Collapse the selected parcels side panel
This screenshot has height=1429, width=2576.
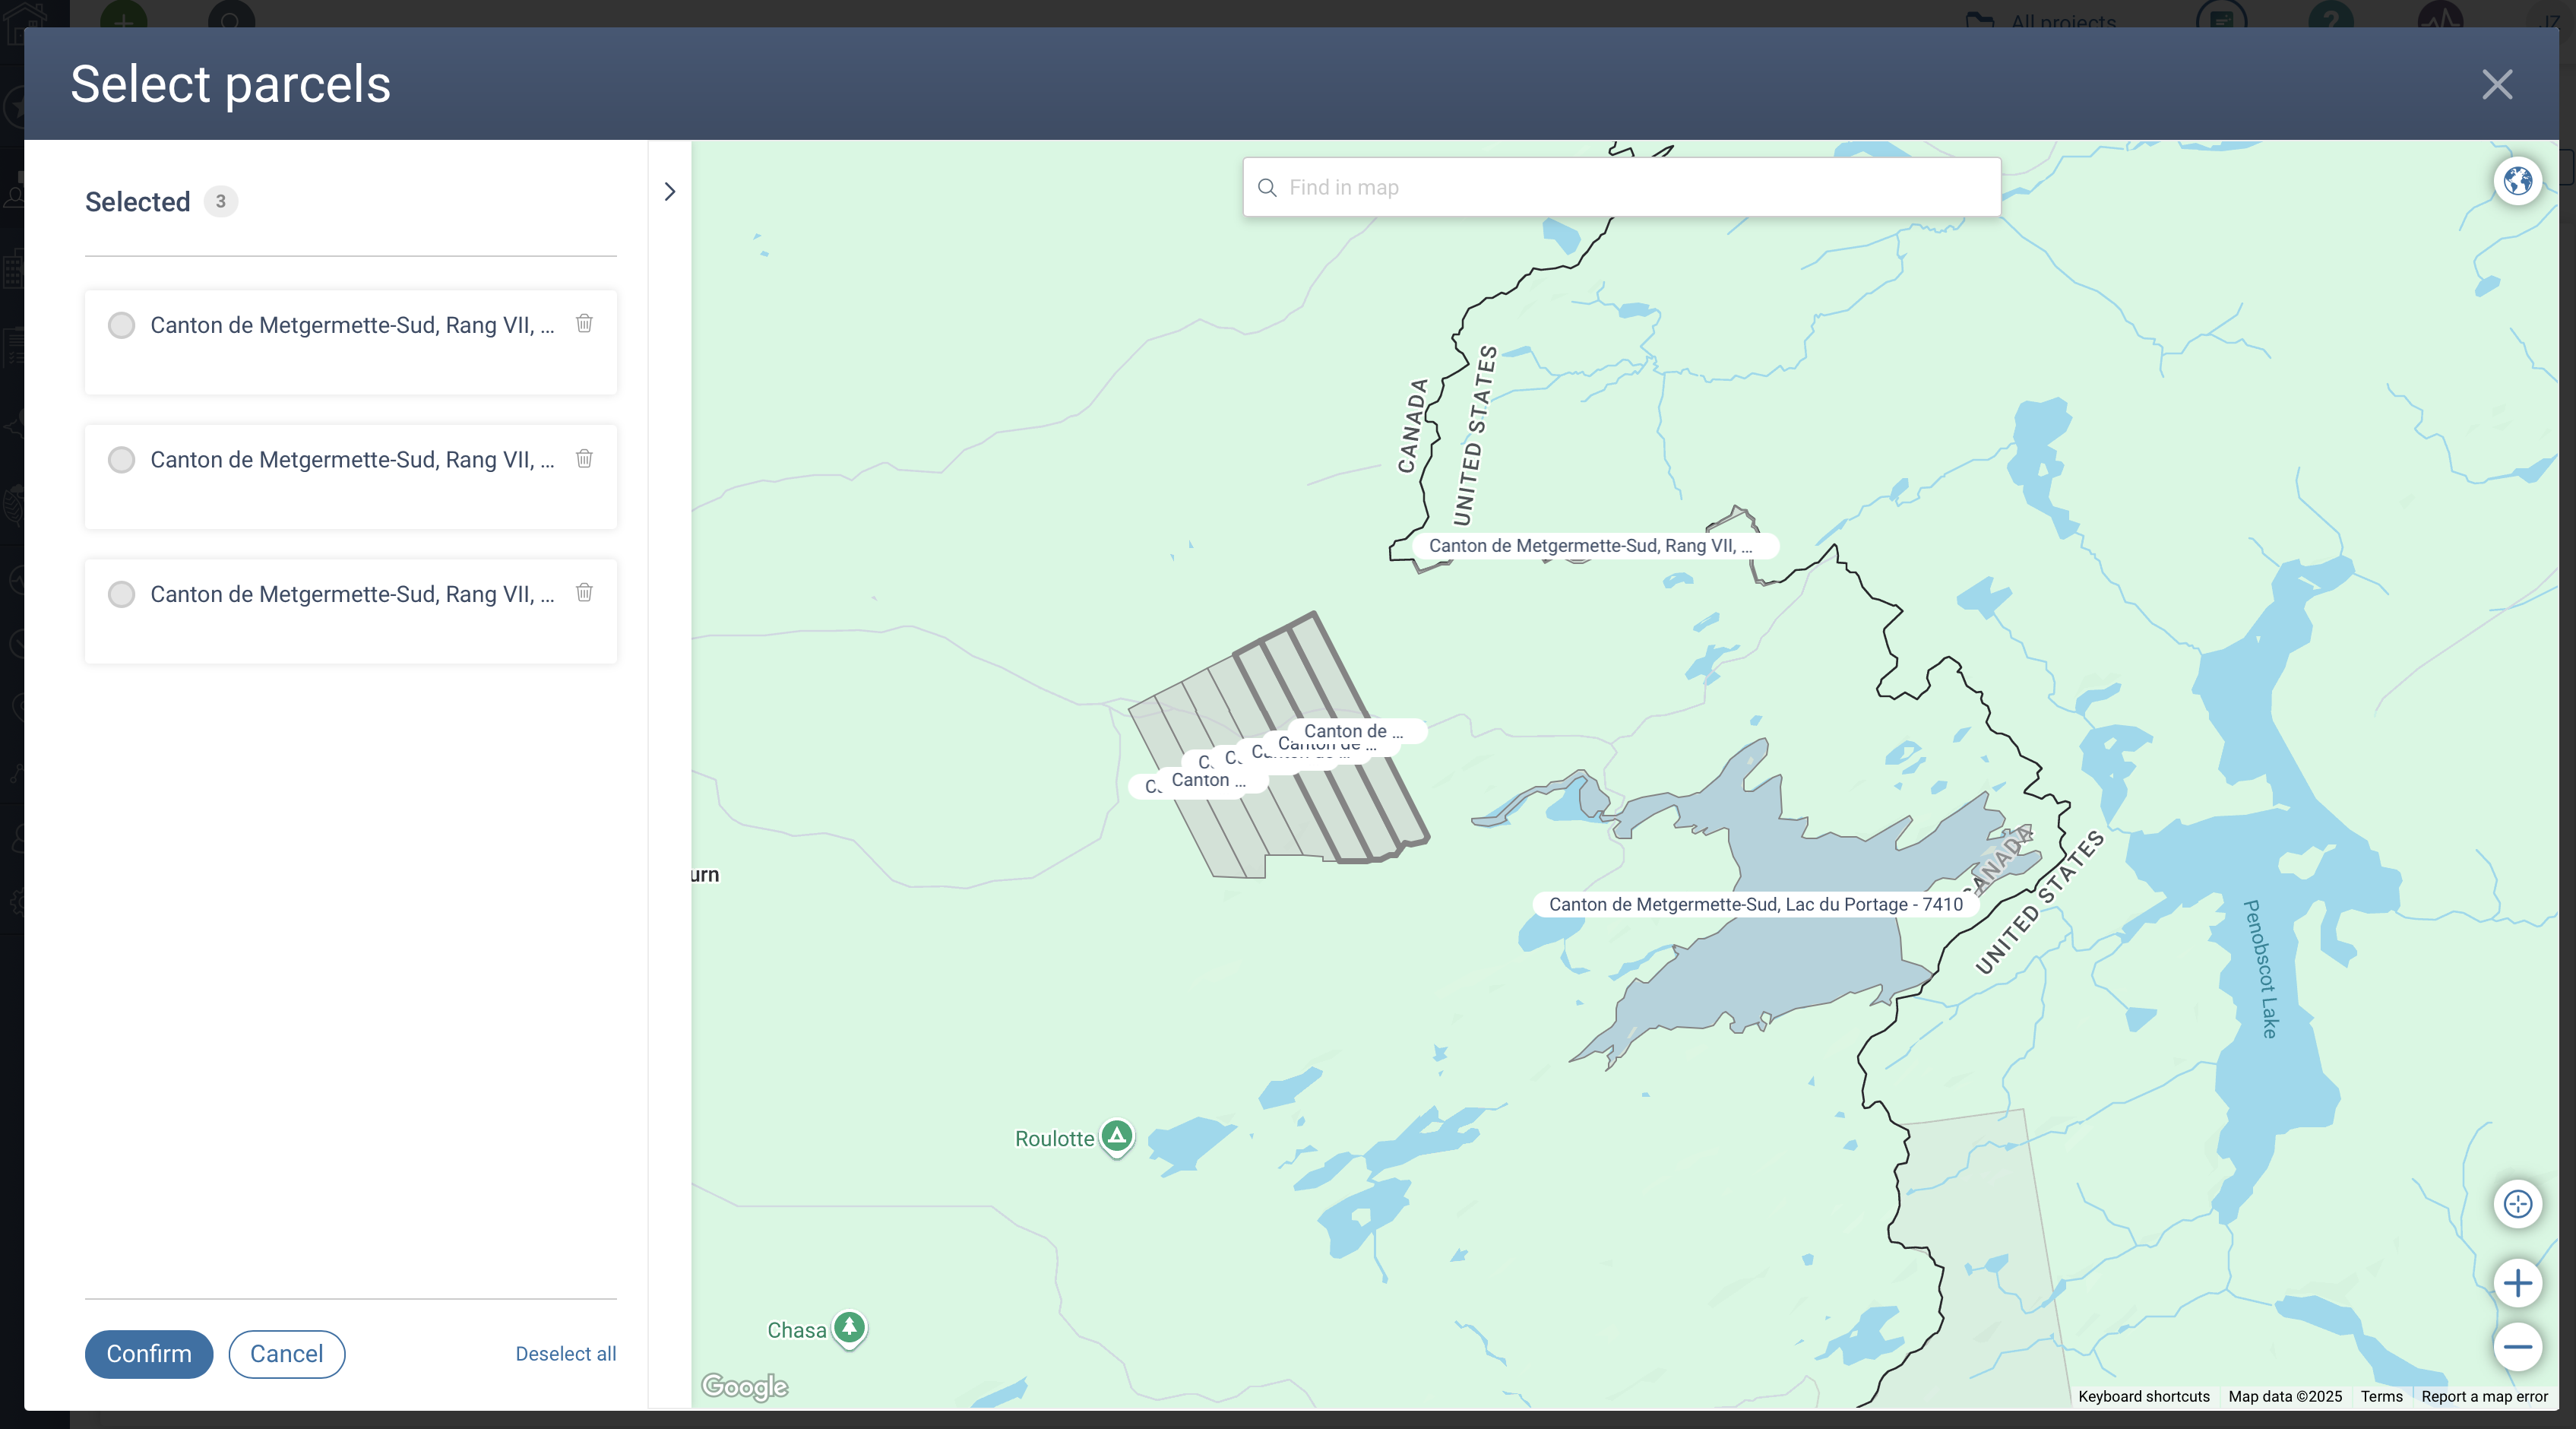670,191
